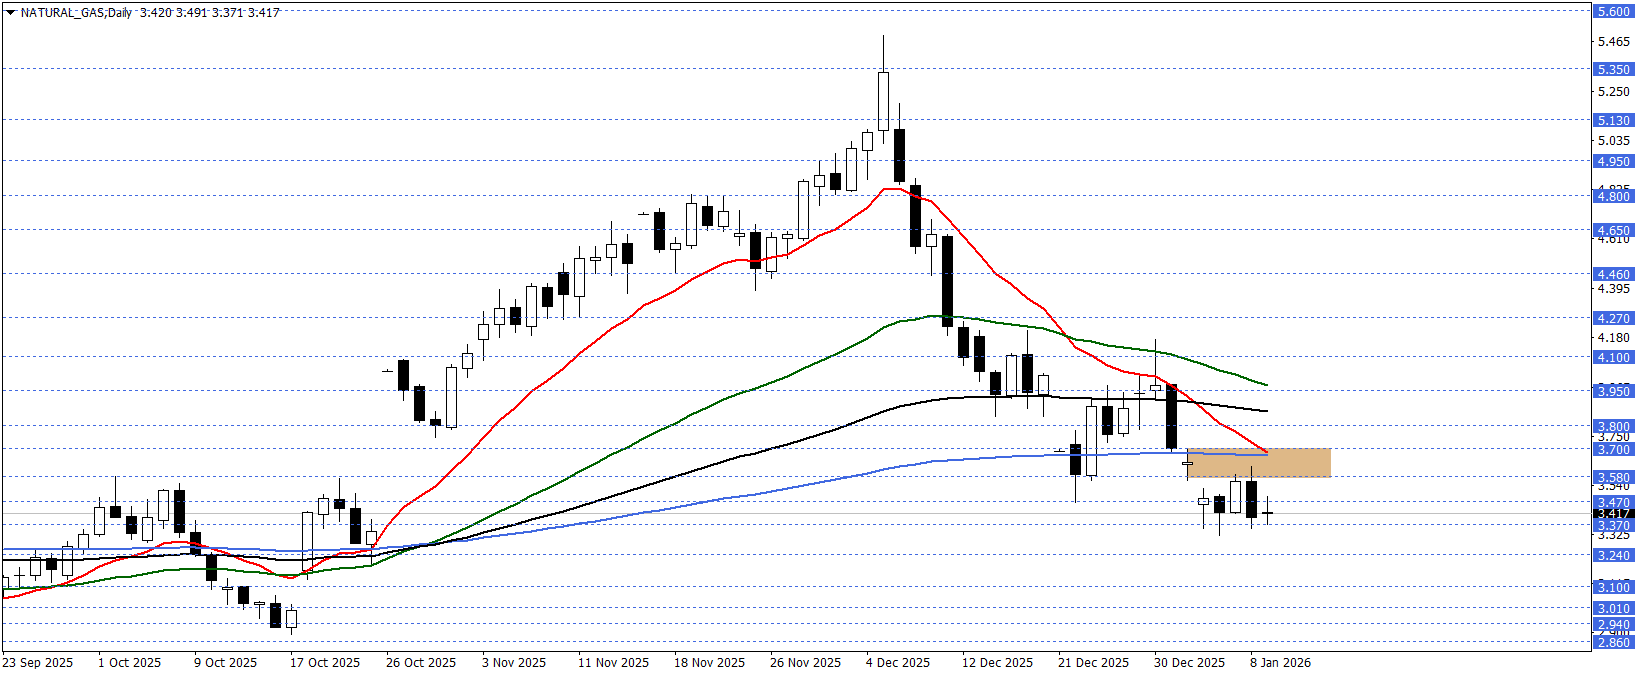This screenshot has width=1641, height=675.
Task: Click the 3.800 price level label
Action: coord(1613,426)
